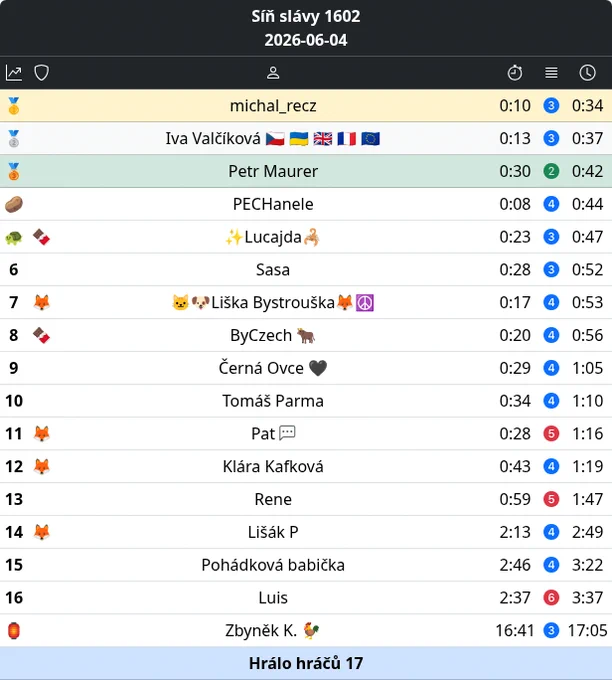612x680 pixels.
Task: Select player name Liška Bystrouška
Action: [x=273, y=303]
